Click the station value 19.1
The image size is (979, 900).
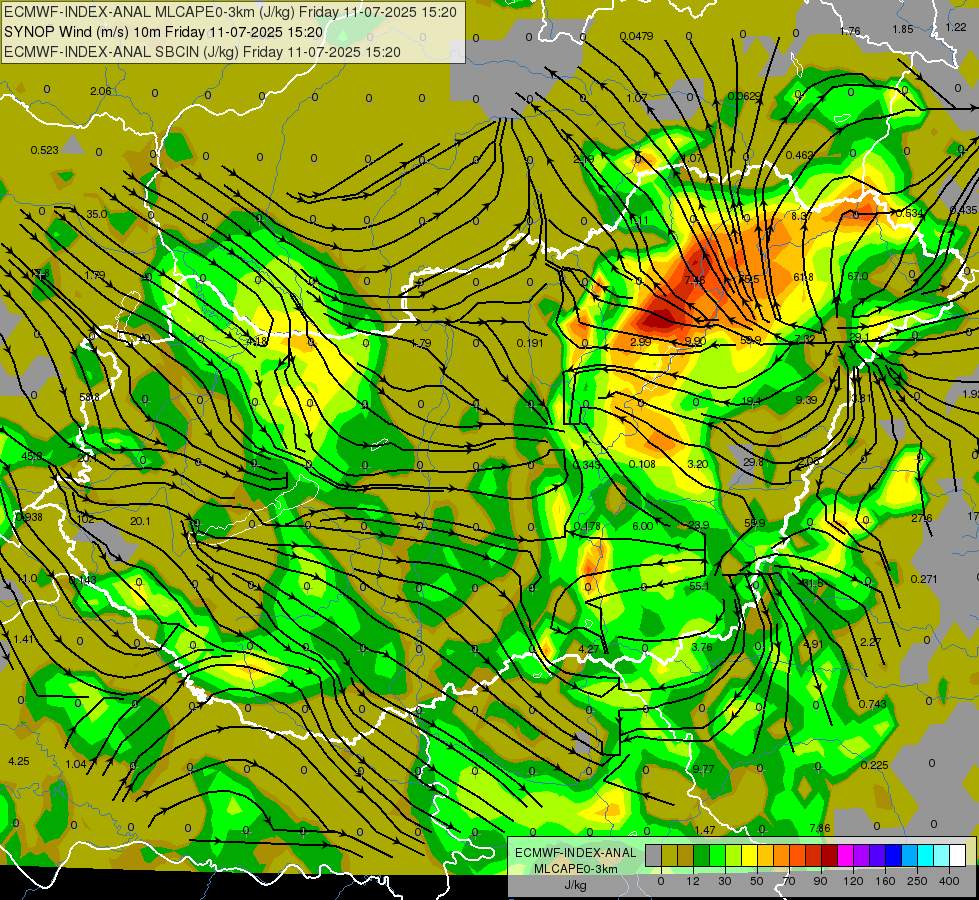point(752,402)
